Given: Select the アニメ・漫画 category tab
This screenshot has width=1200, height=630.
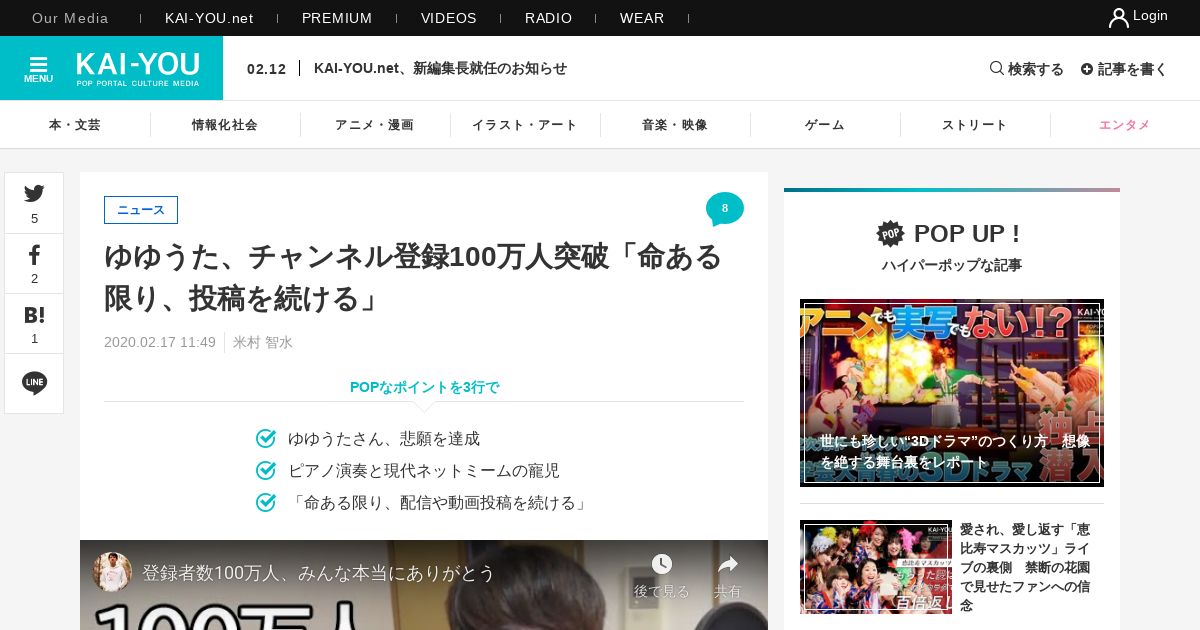Looking at the screenshot, I should (x=375, y=125).
